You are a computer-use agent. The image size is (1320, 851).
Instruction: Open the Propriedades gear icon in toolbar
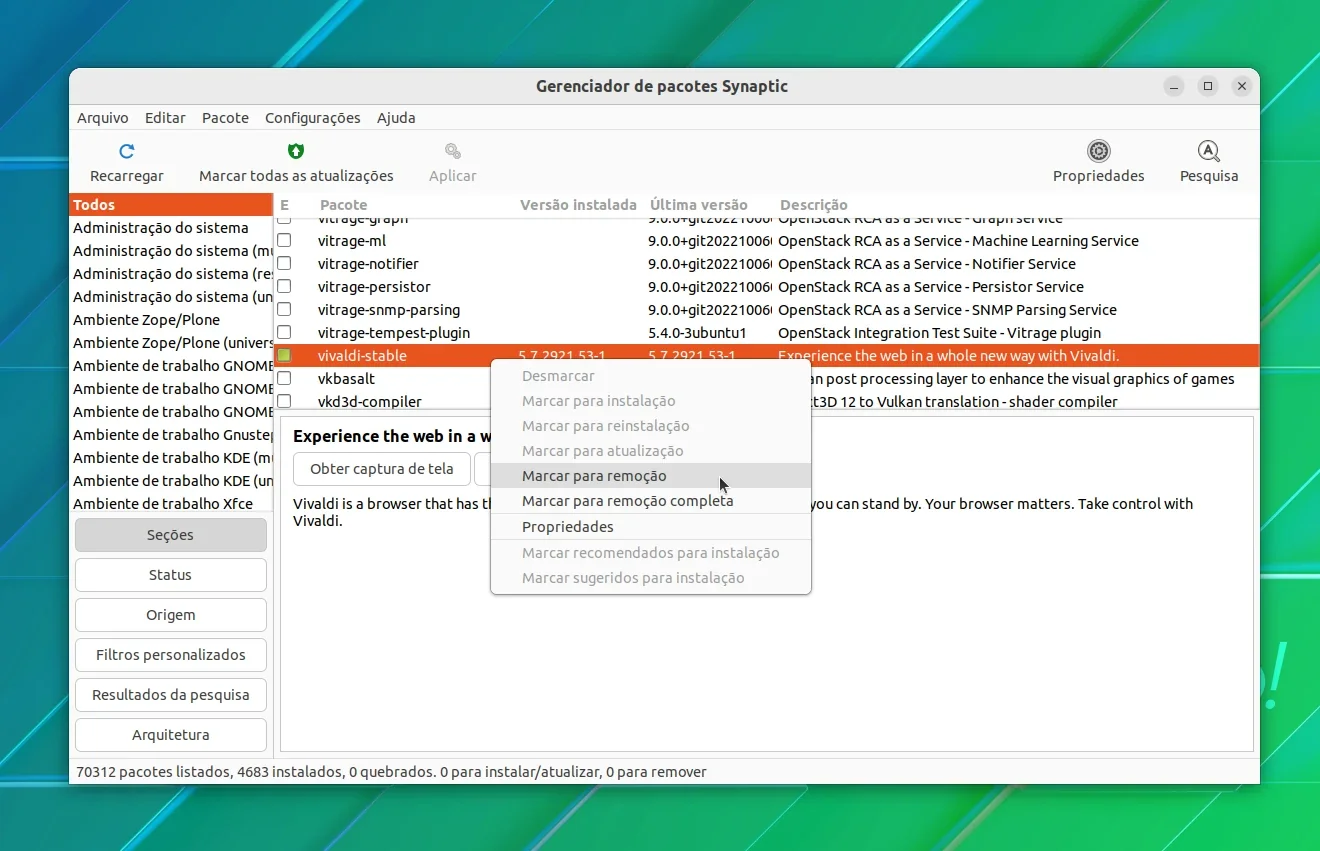1099,151
